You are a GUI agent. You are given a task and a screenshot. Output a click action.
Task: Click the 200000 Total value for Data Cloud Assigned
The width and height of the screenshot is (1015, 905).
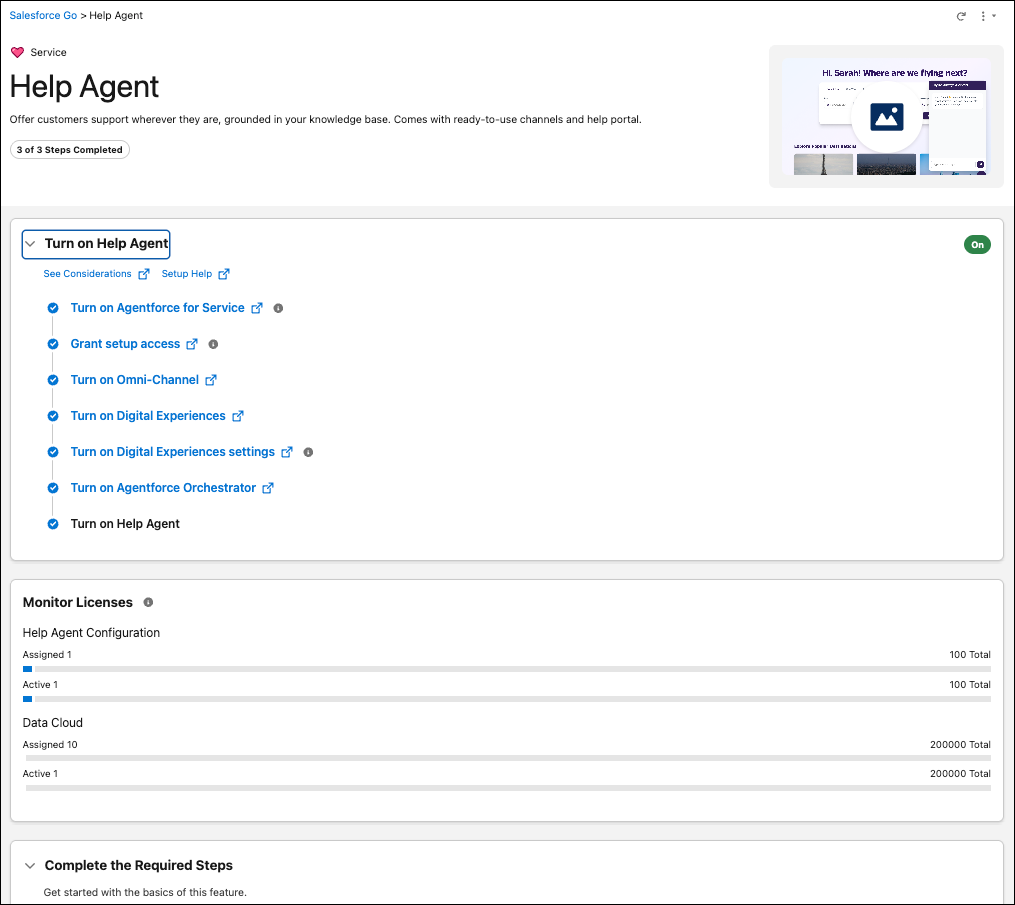960,744
